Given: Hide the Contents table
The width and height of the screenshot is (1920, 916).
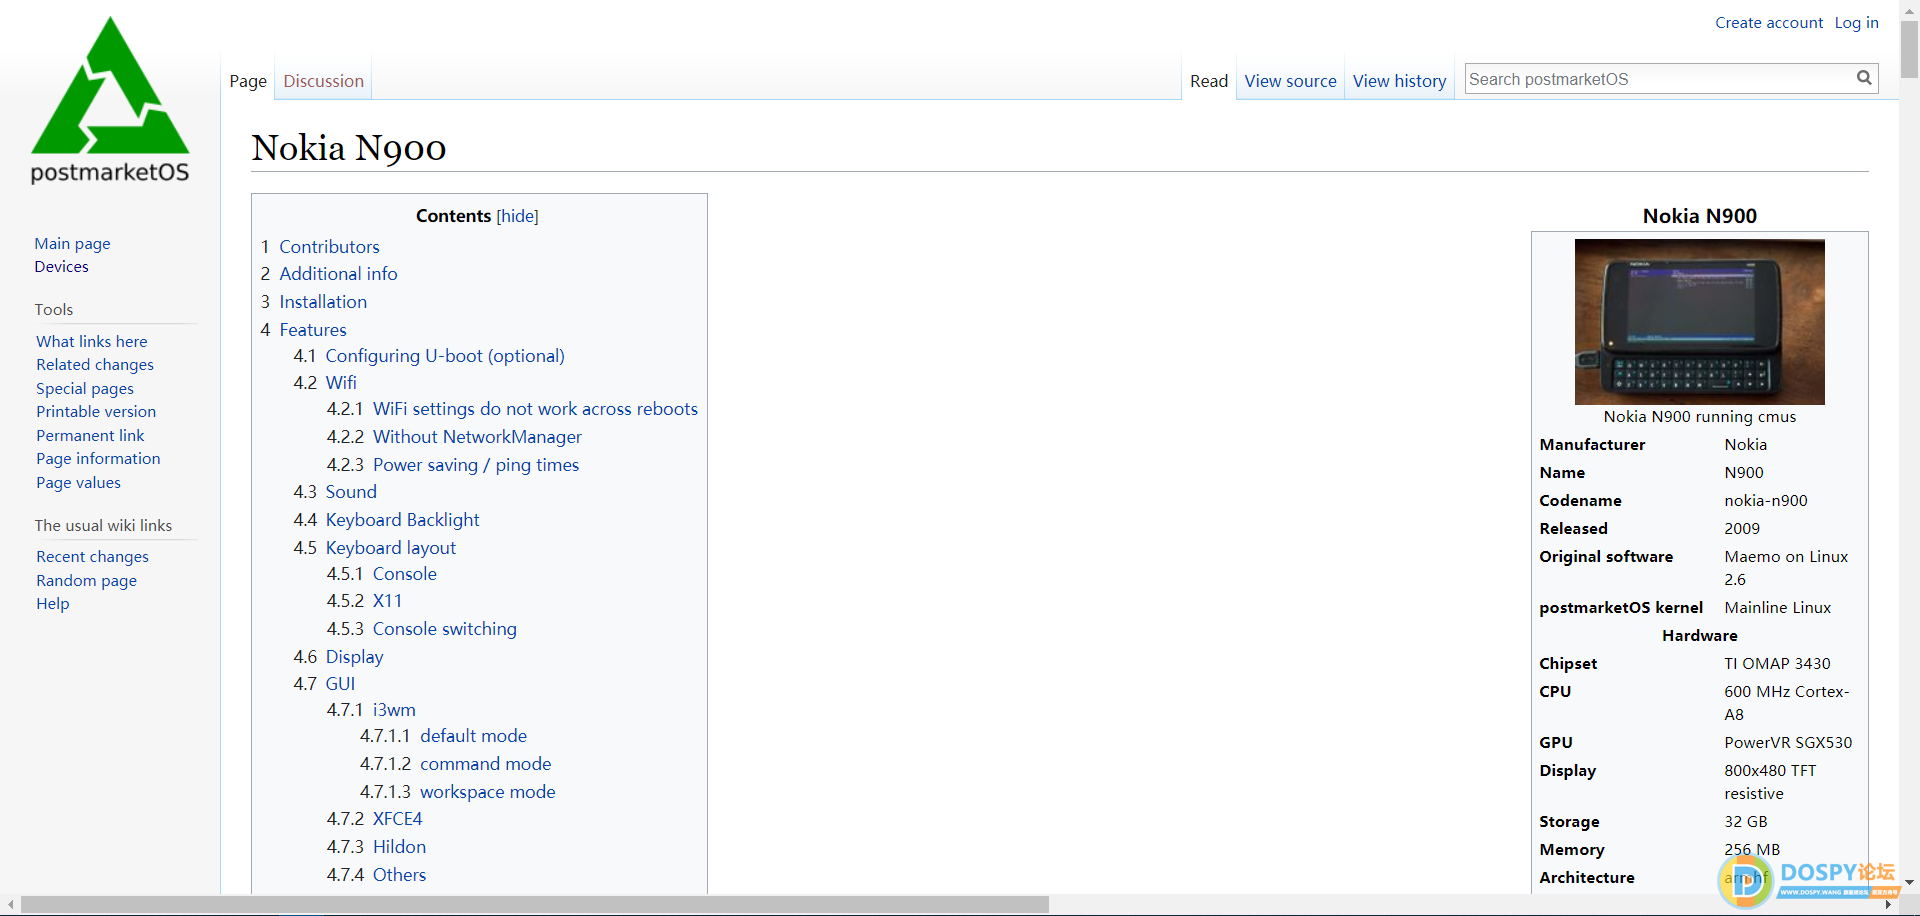Looking at the screenshot, I should point(517,216).
